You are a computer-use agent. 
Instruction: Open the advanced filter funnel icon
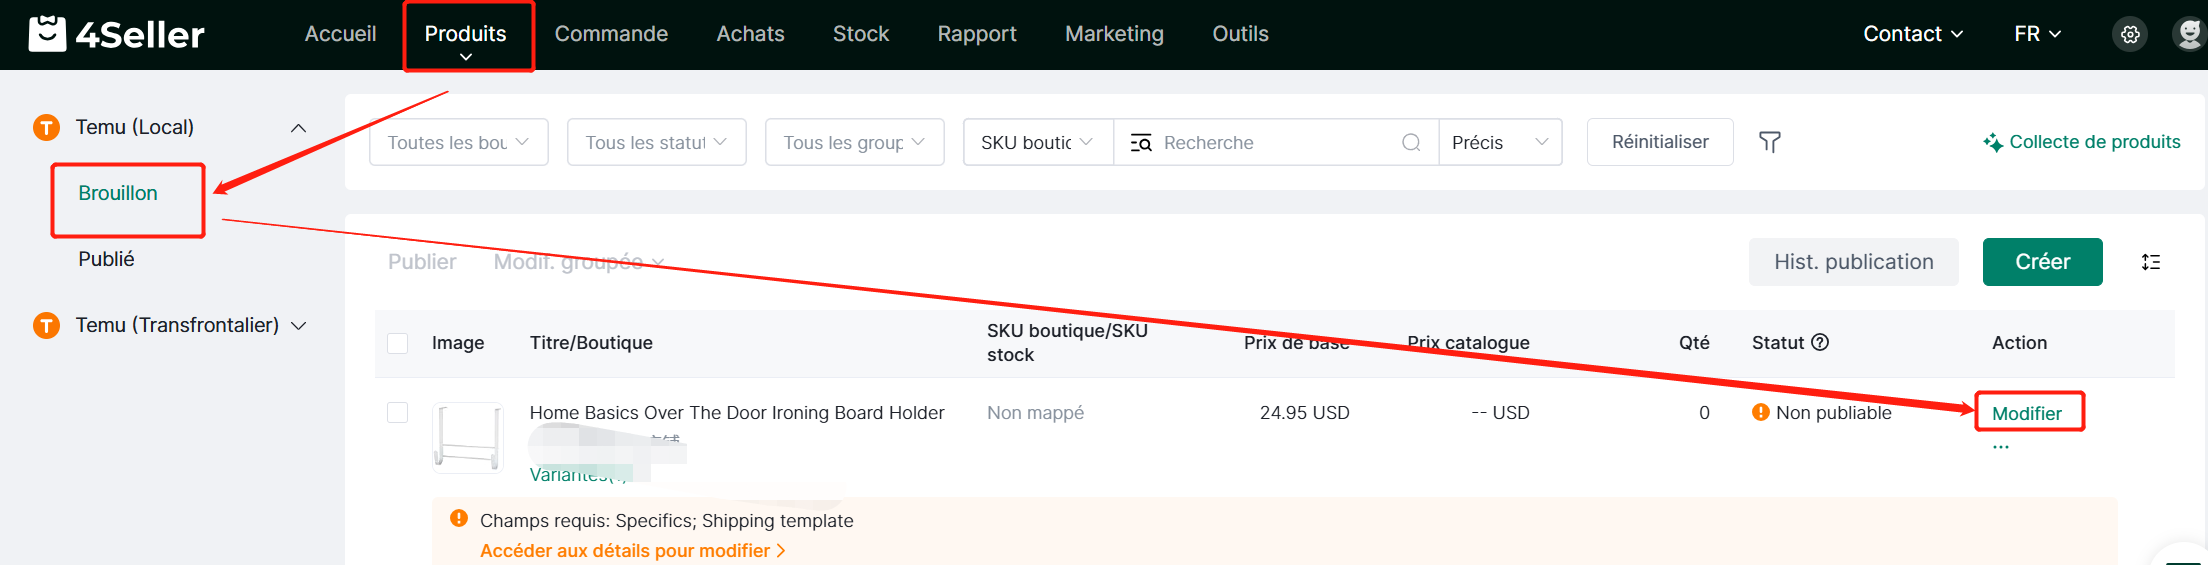tap(1769, 142)
